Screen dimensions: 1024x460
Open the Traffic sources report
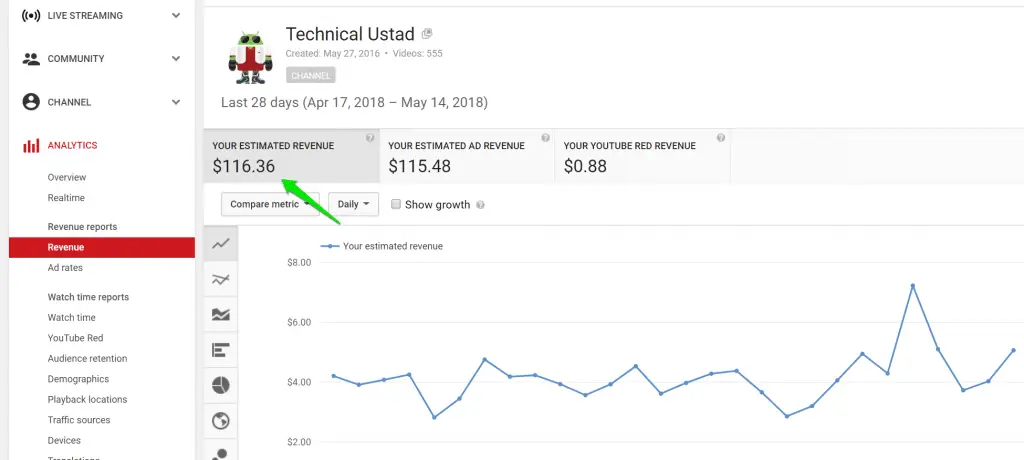coord(79,419)
